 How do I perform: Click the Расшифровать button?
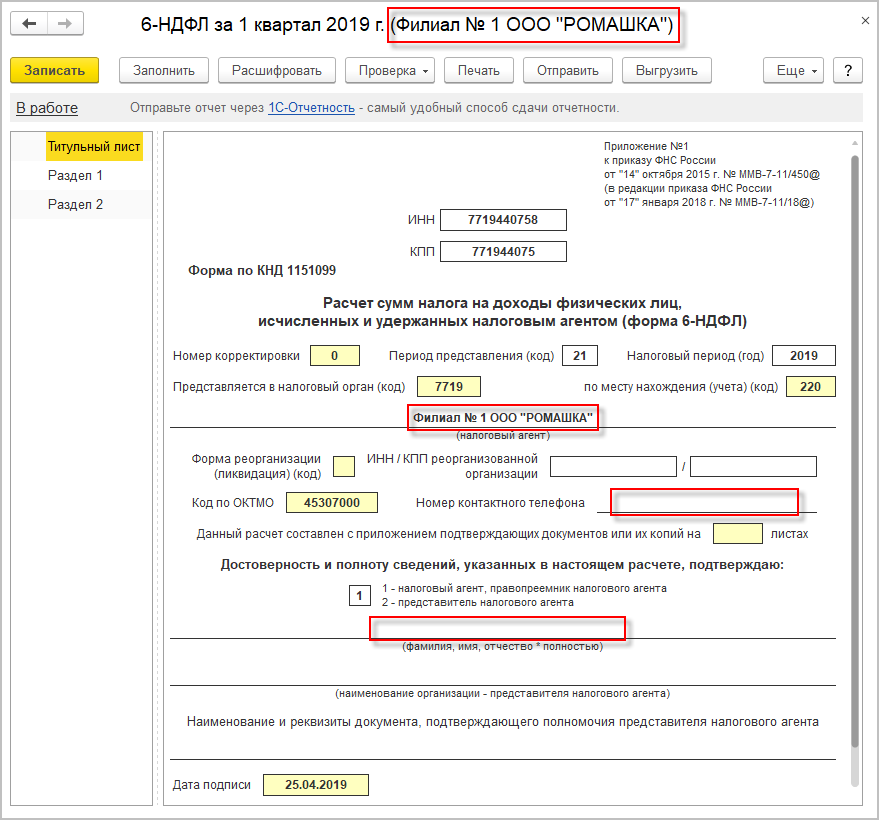277,71
